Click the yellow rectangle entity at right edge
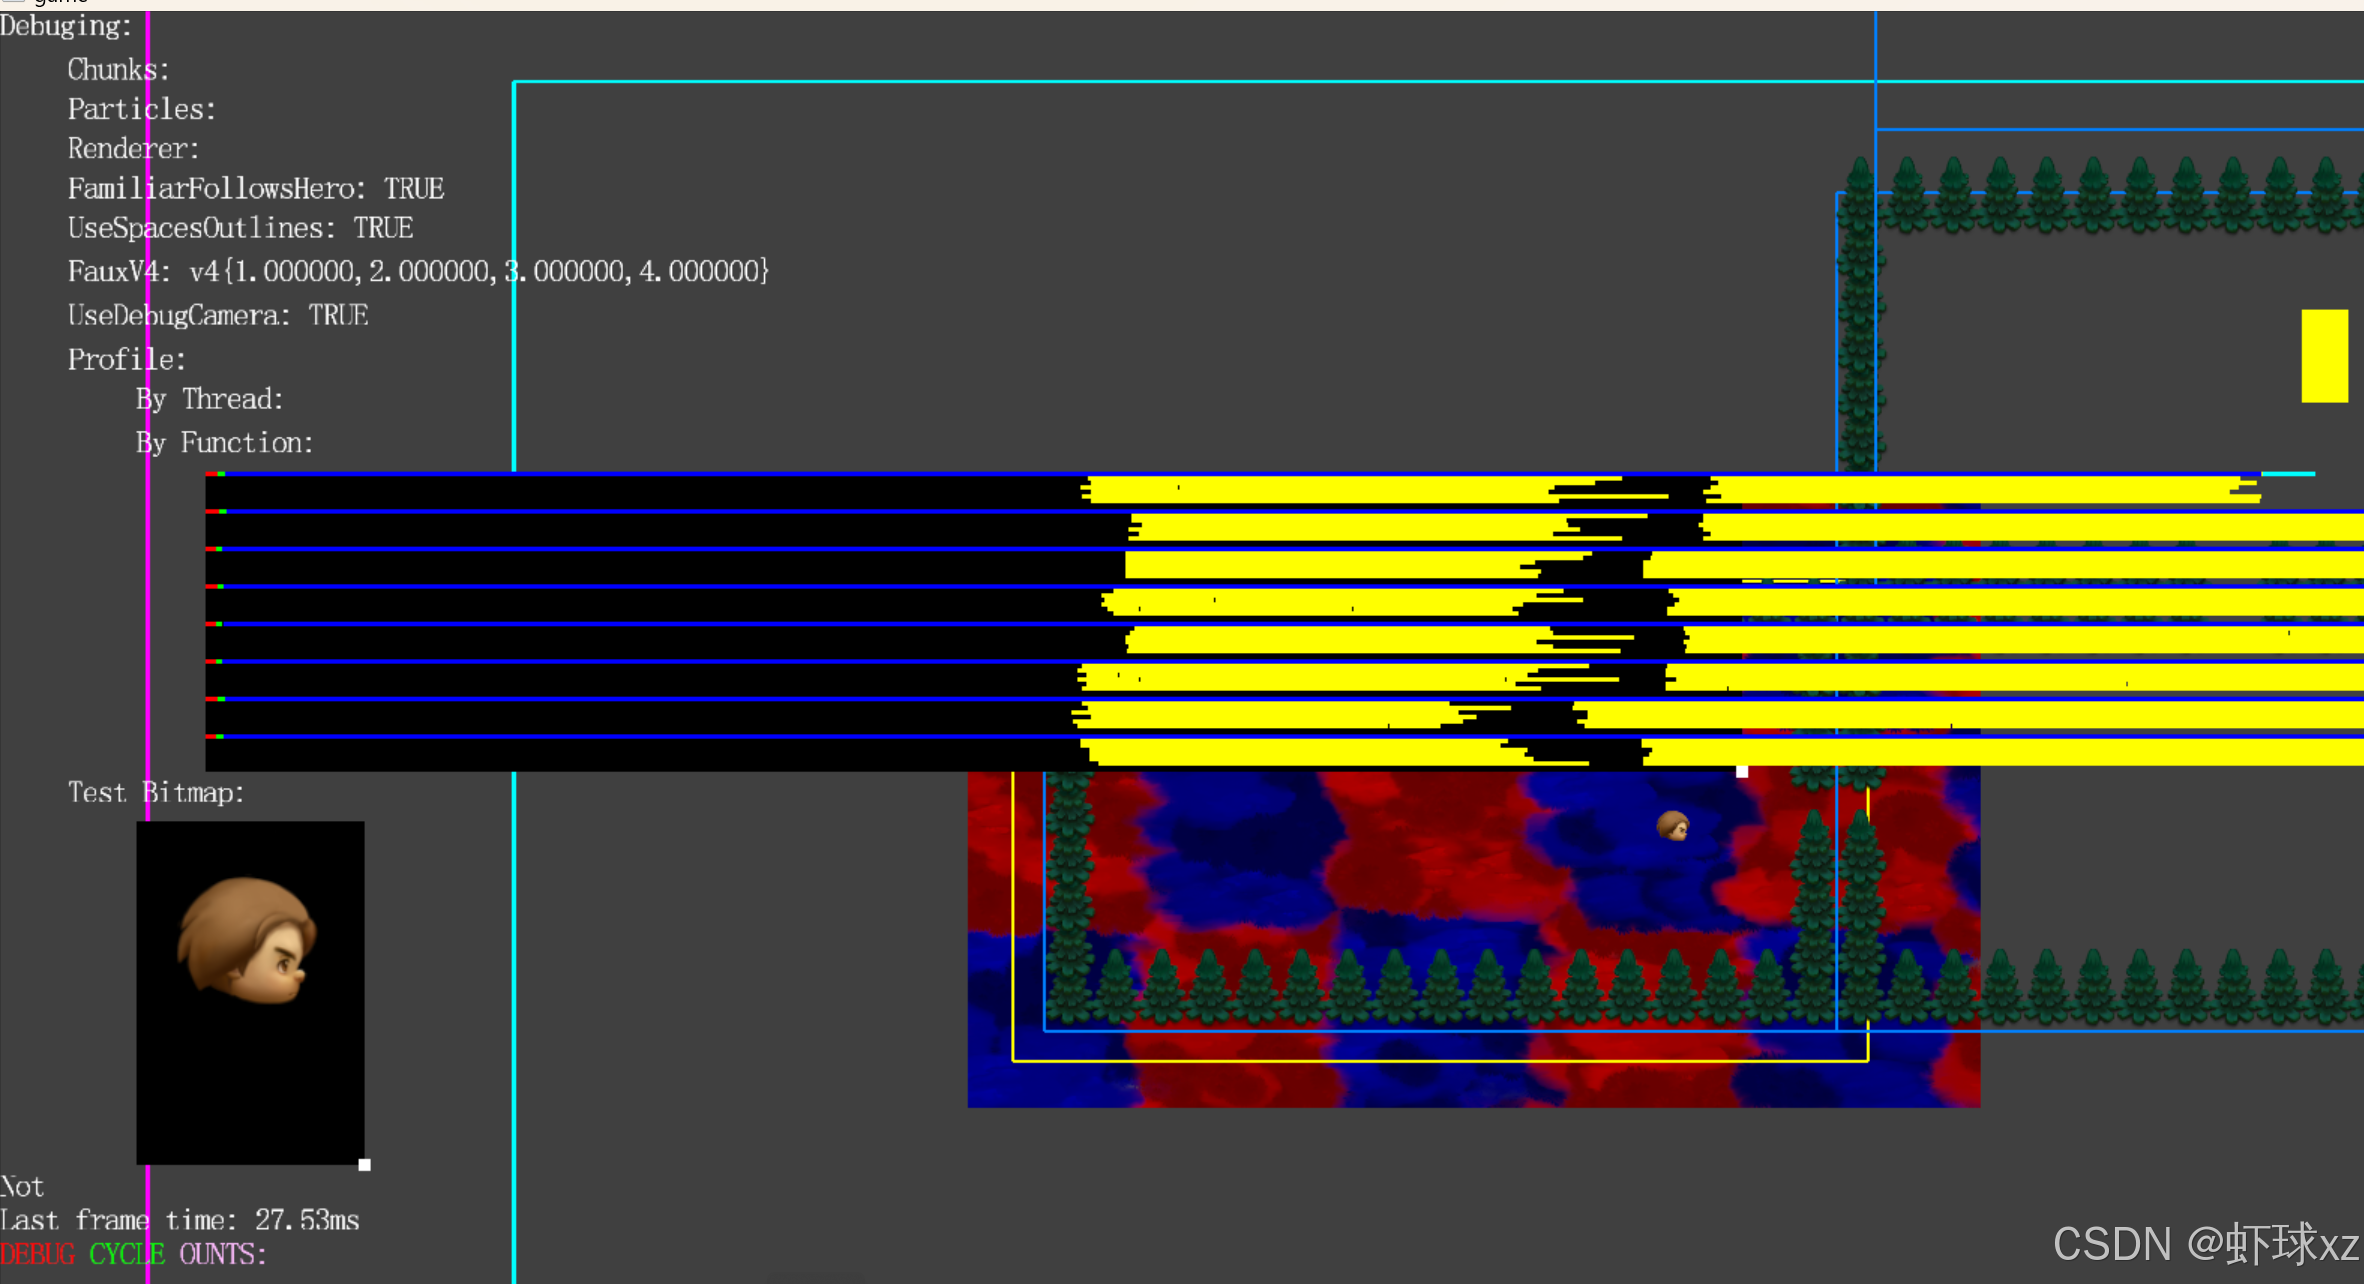Image resolution: width=2364 pixels, height=1284 pixels. pyautogui.click(x=2324, y=356)
